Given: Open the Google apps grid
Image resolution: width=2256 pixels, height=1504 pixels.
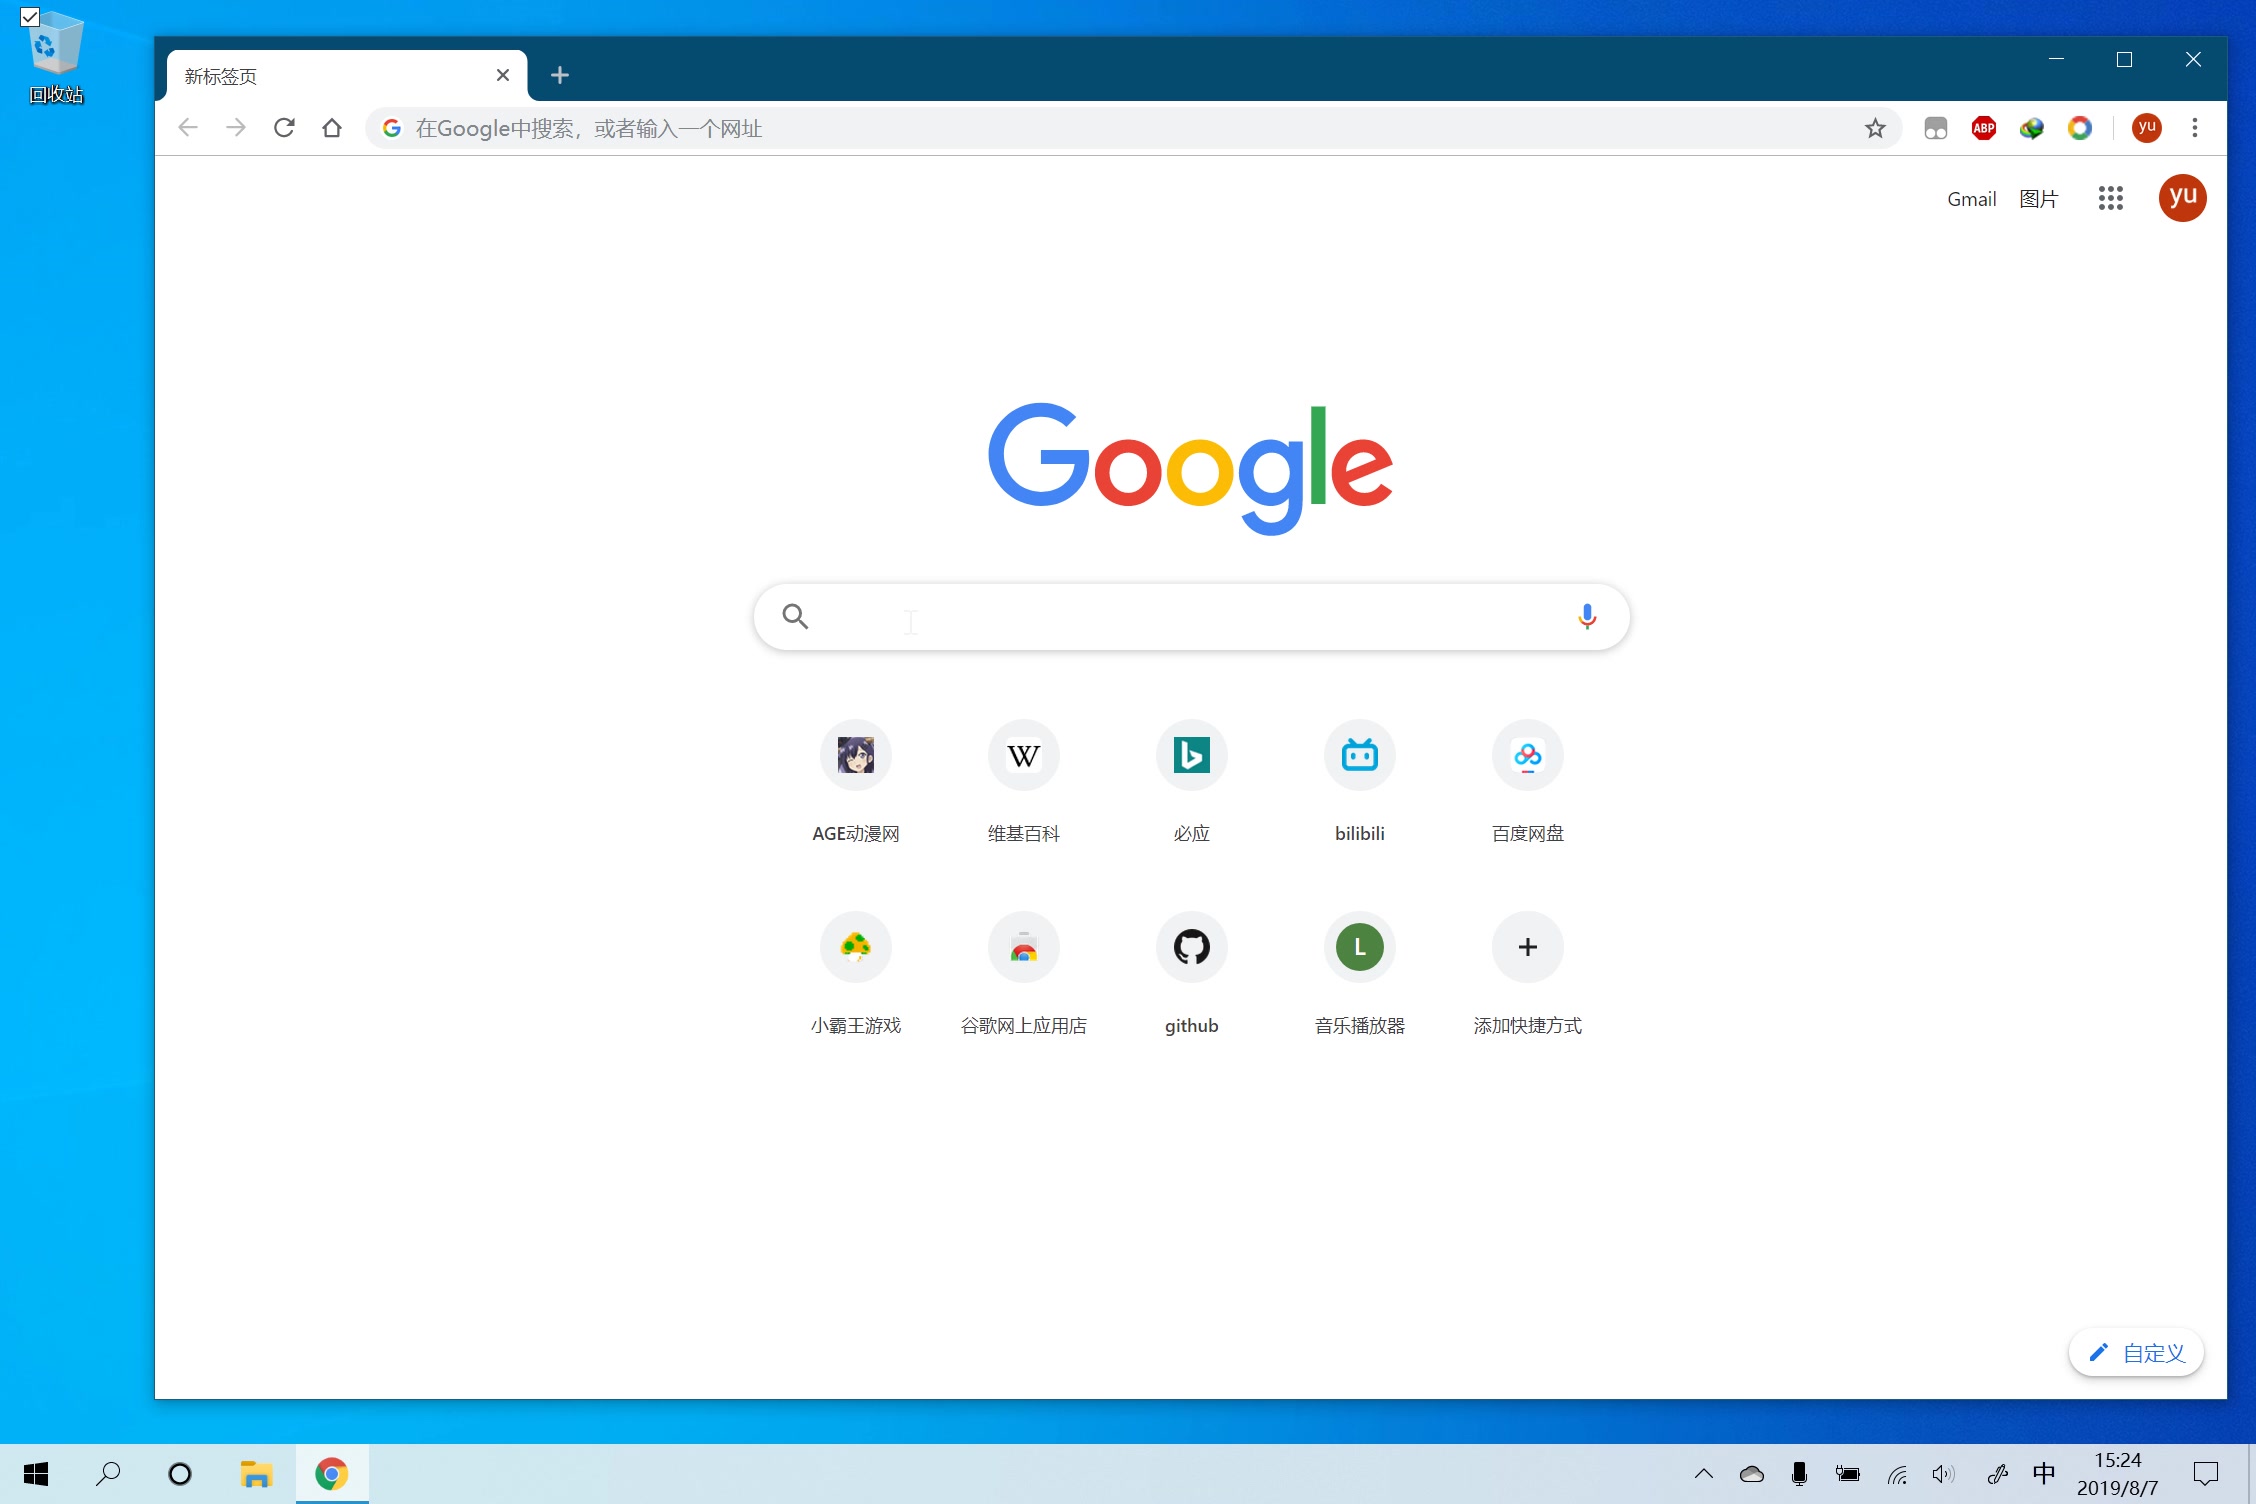Looking at the screenshot, I should pyautogui.click(x=2111, y=198).
